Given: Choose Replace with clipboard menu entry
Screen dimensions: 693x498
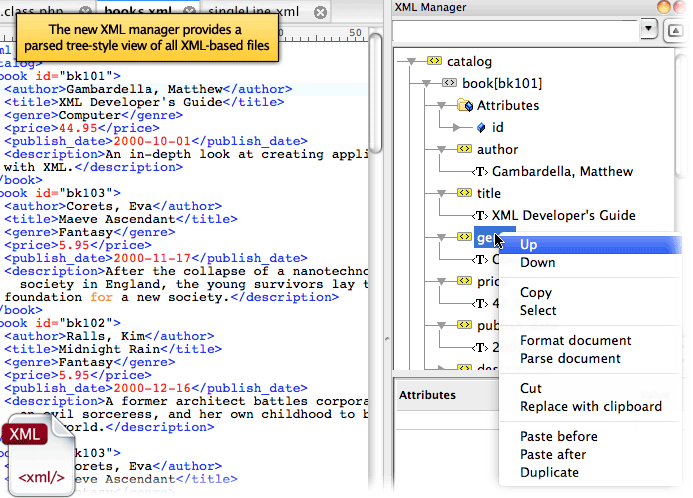Looking at the screenshot, I should click(590, 407).
